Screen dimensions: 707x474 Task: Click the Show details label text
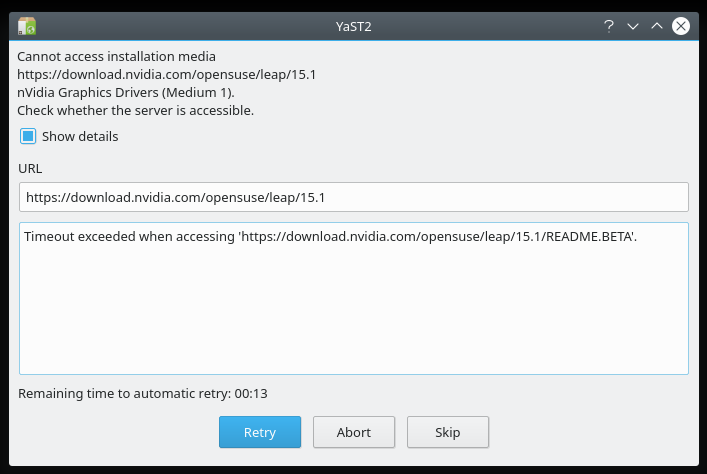(x=80, y=136)
